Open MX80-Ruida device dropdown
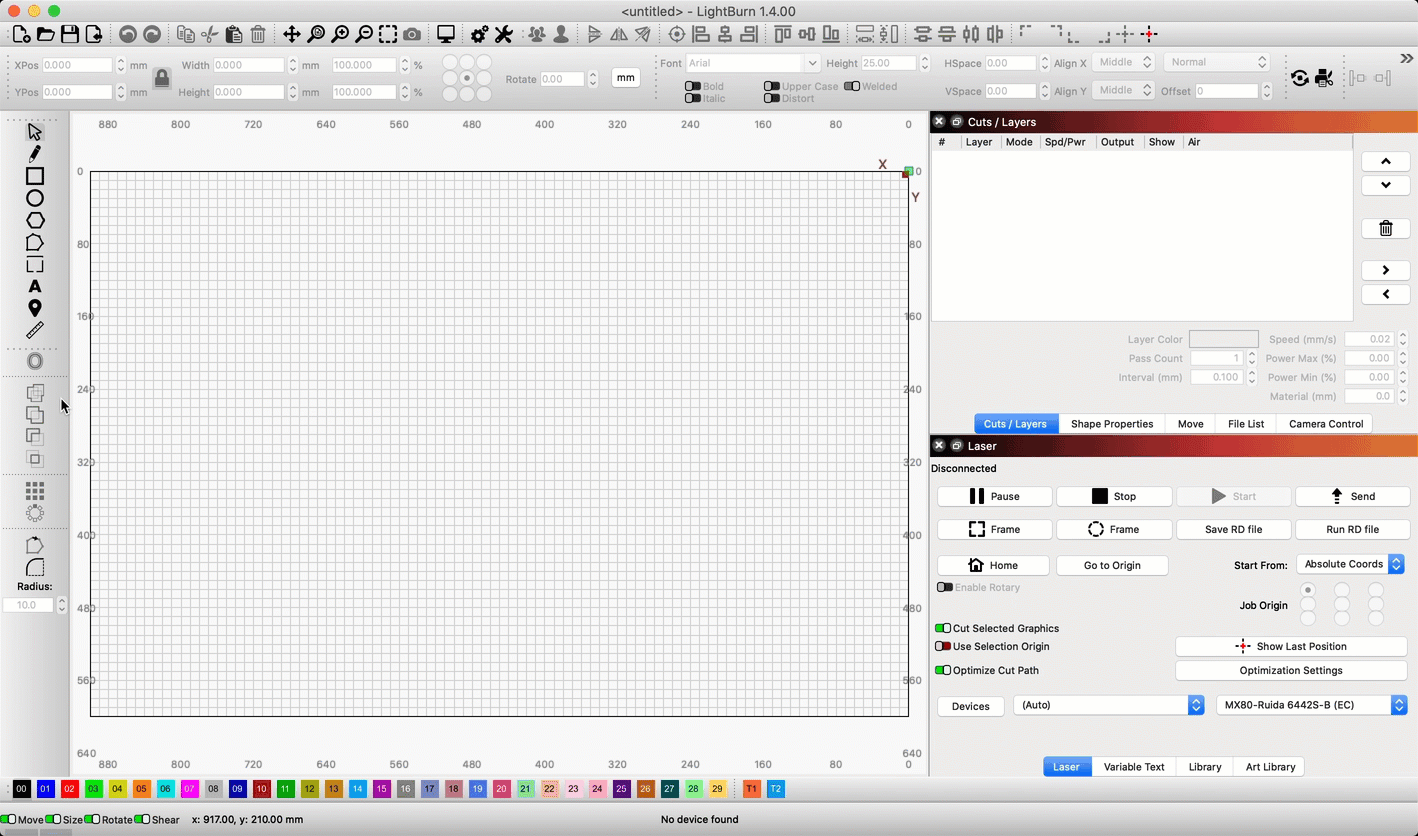The height and width of the screenshot is (836, 1418). click(1312, 705)
